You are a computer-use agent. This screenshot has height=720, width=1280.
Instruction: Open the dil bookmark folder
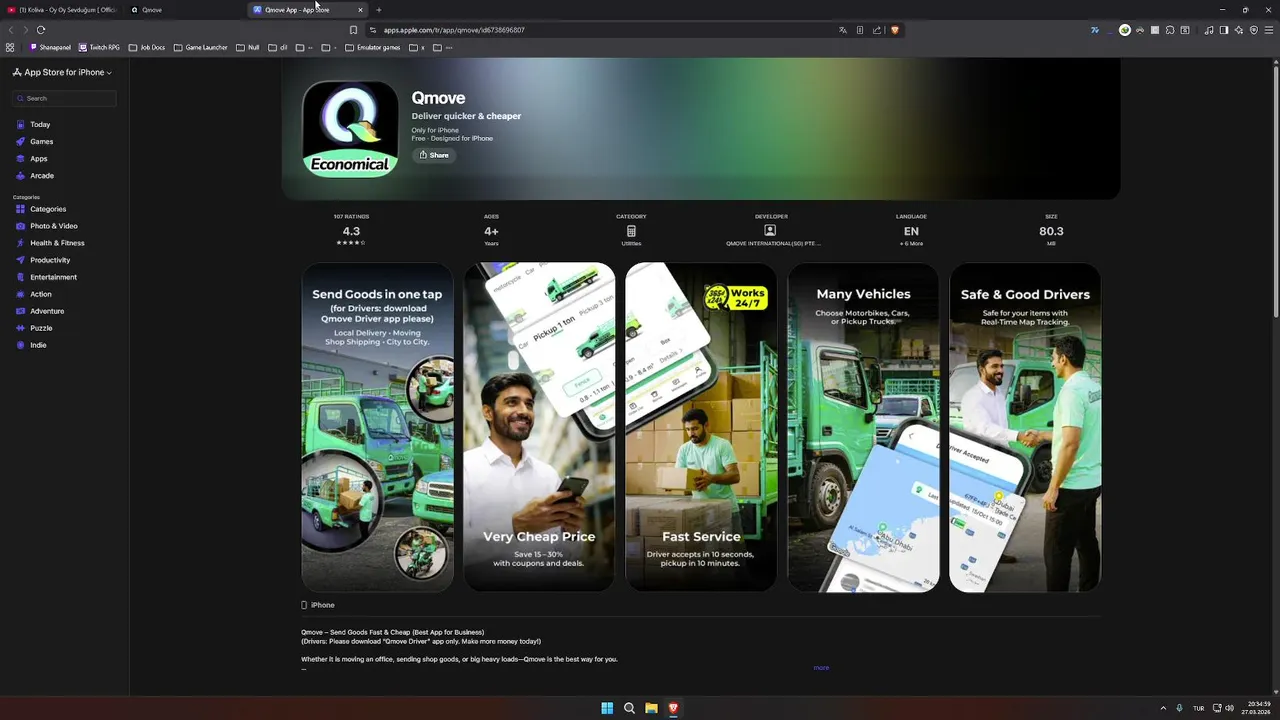point(278,47)
